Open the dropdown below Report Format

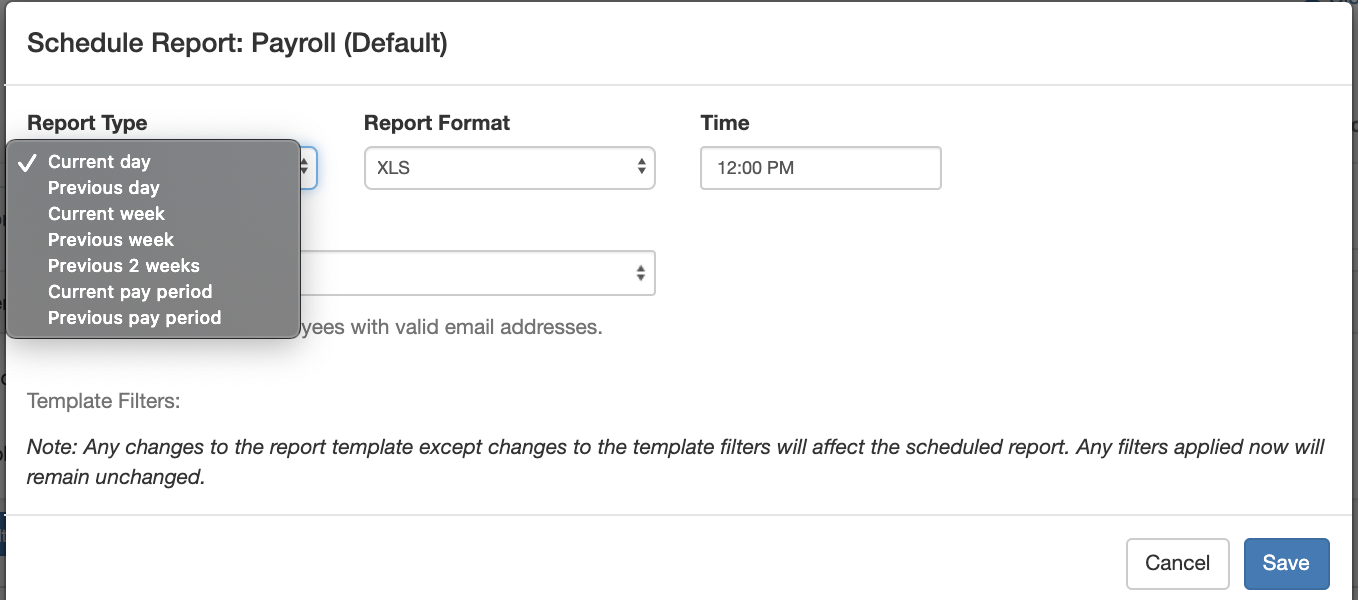point(478,273)
